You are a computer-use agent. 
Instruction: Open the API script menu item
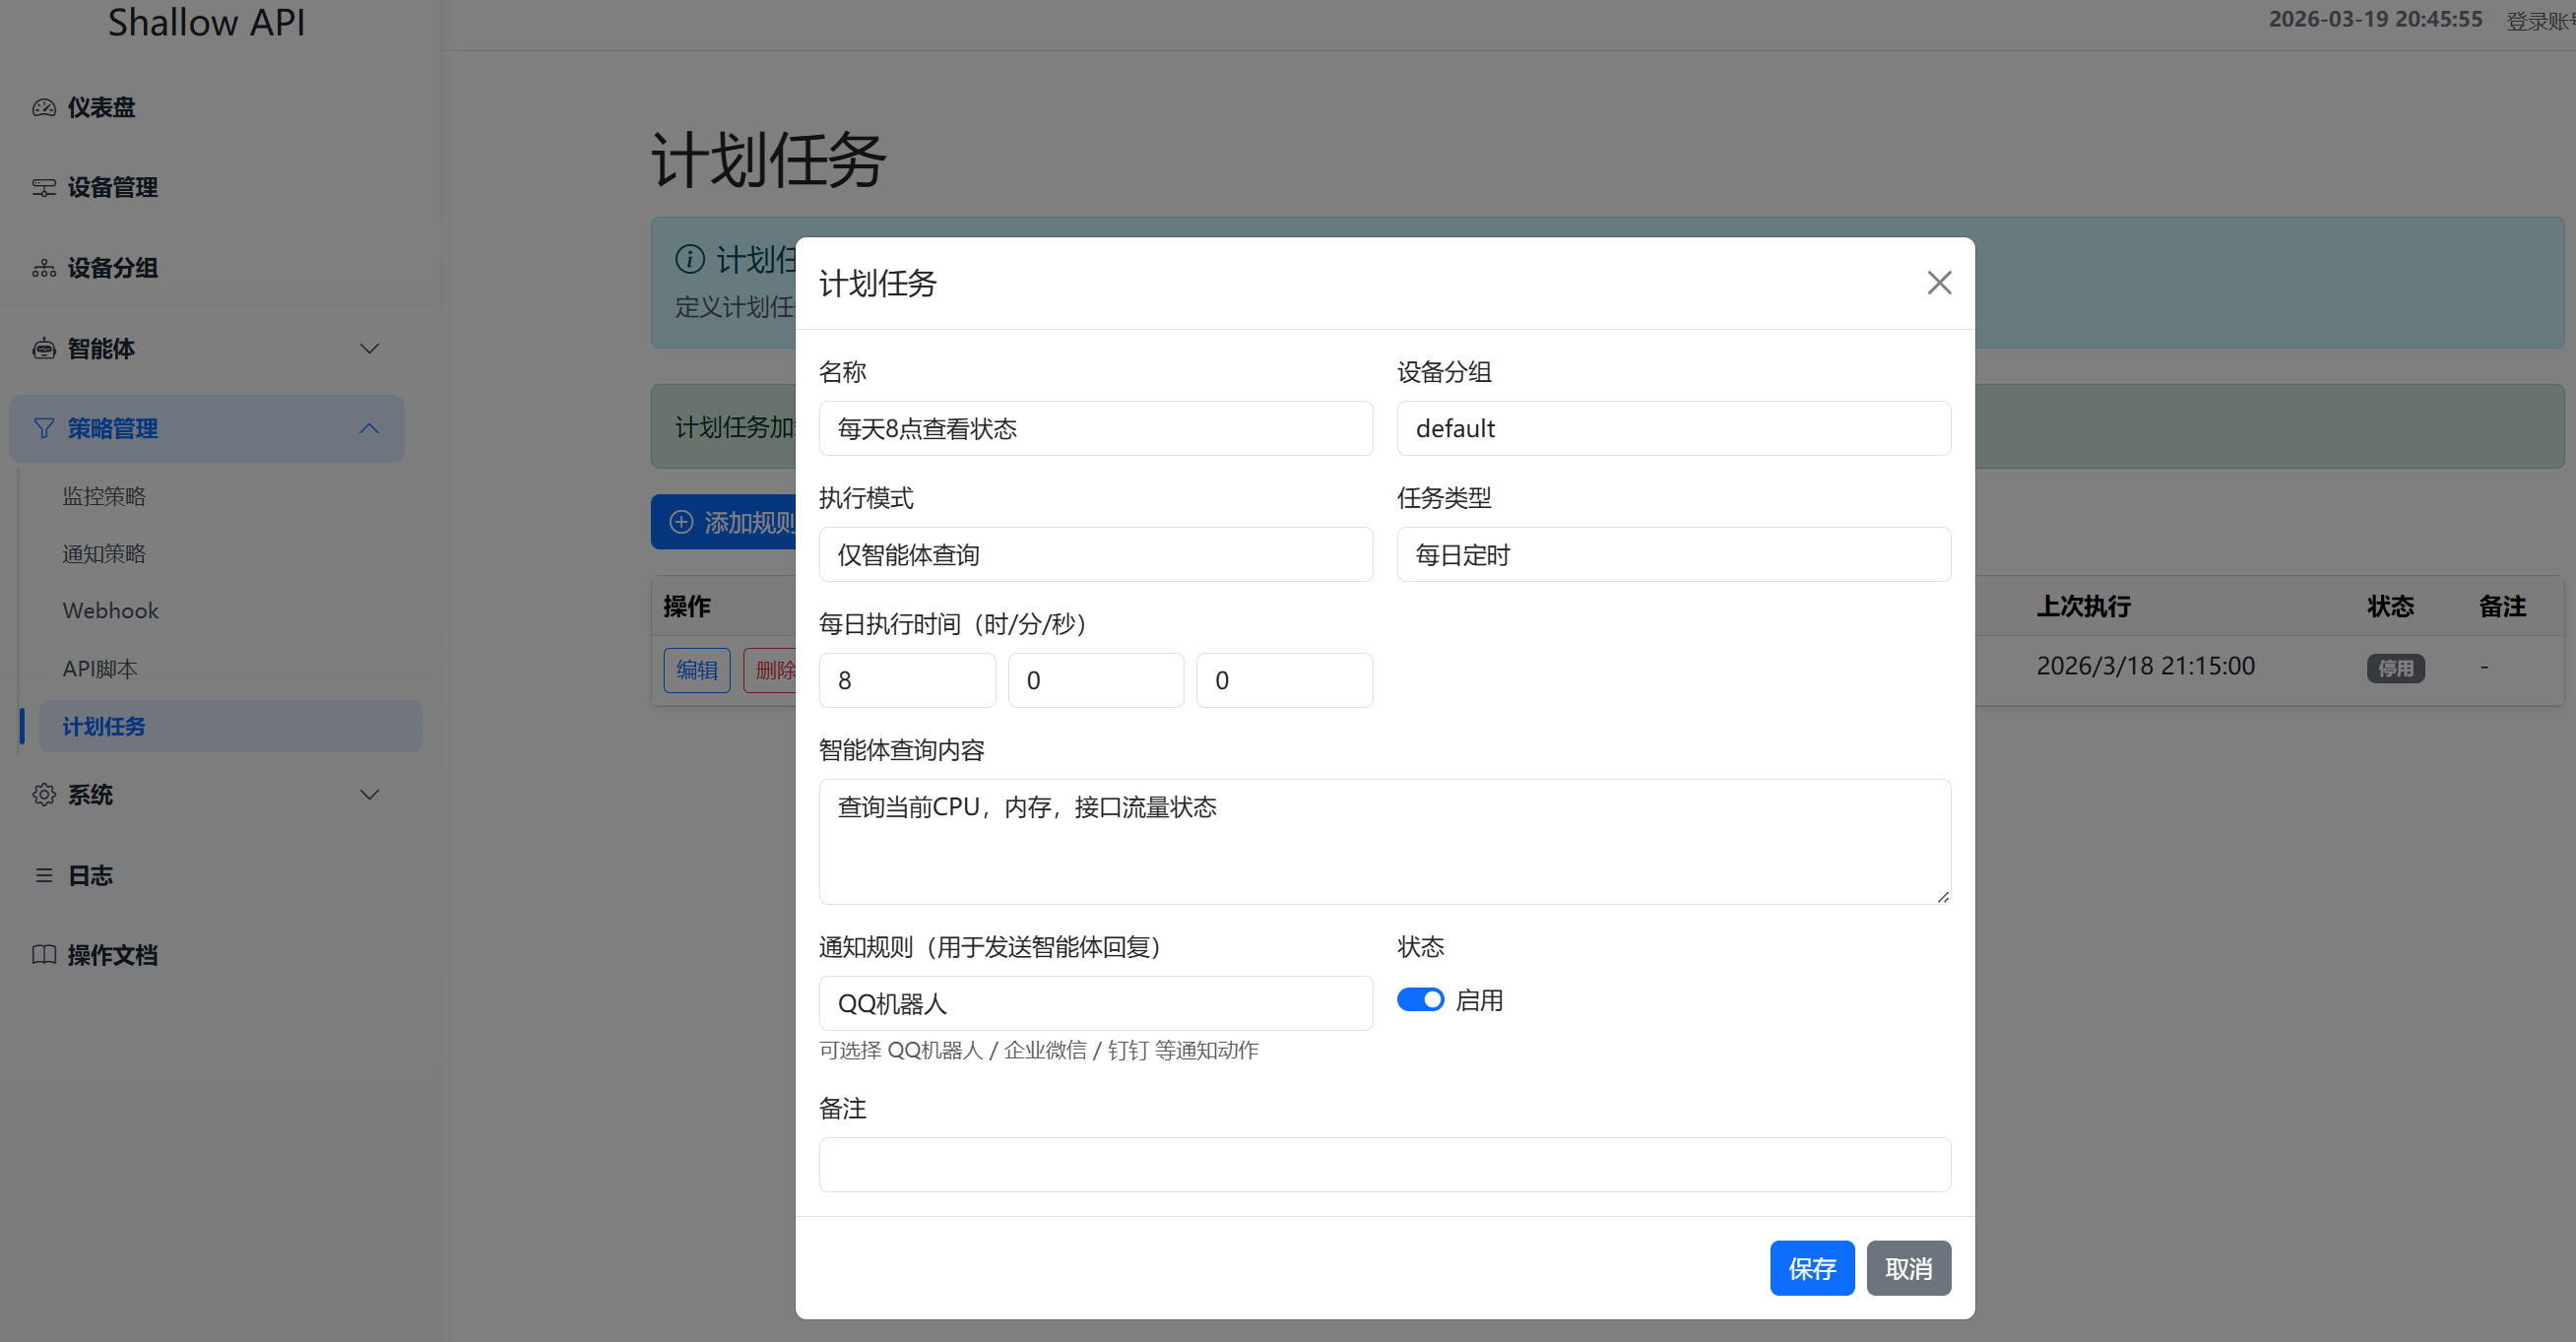100,669
